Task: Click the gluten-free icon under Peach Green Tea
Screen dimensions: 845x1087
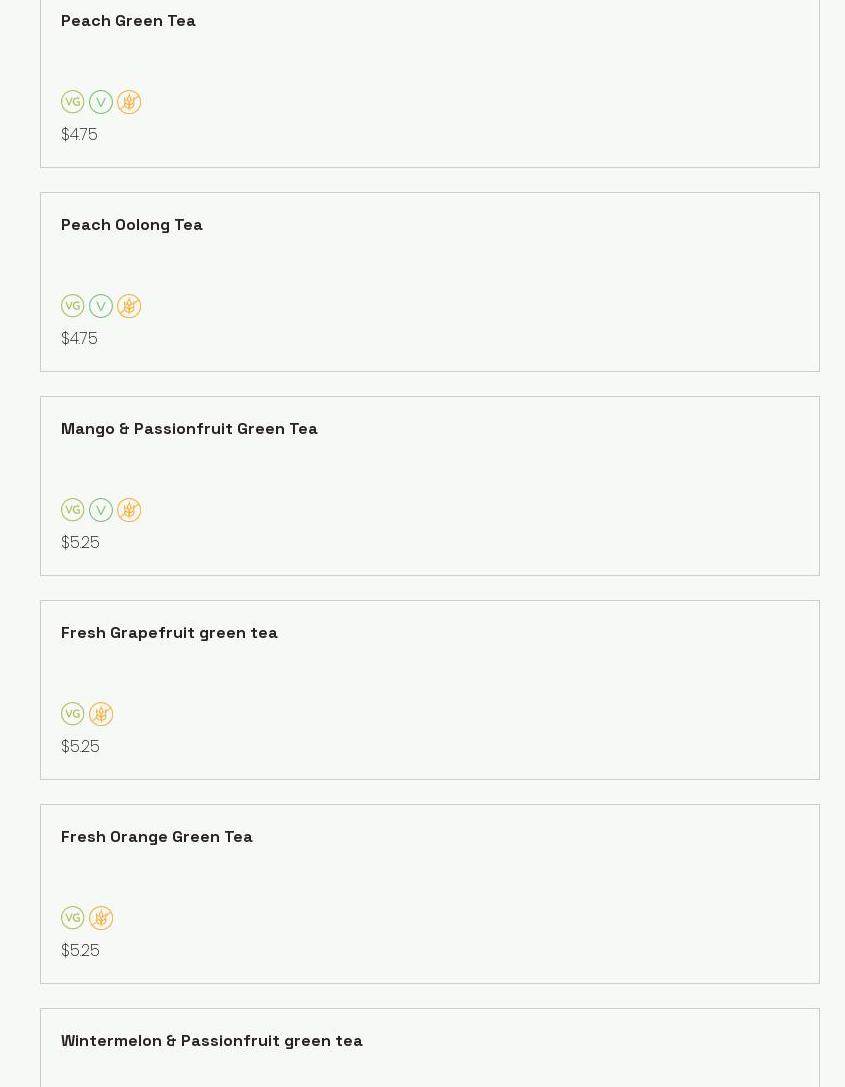Action: tap(129, 102)
